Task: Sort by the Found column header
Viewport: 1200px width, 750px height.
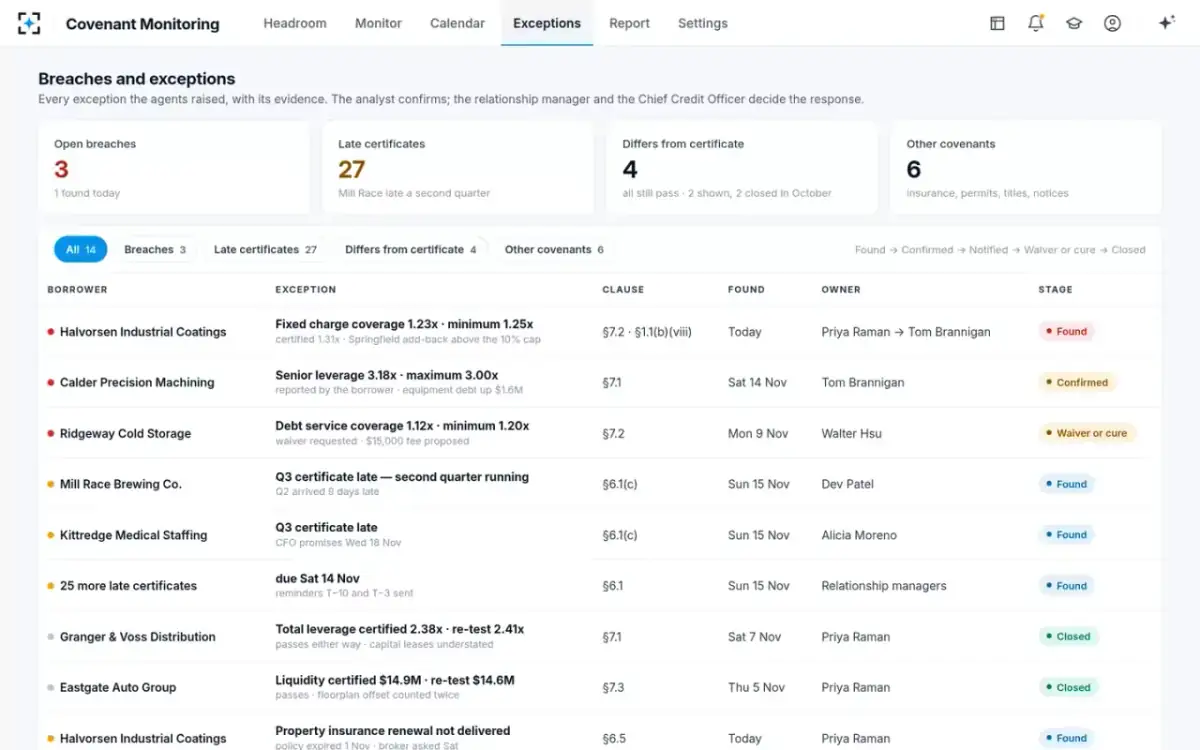Action: tap(746, 290)
